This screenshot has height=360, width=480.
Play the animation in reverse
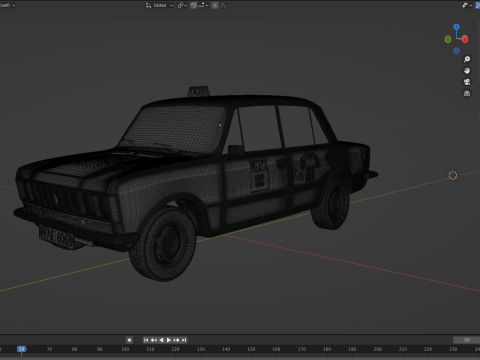[x=161, y=340]
